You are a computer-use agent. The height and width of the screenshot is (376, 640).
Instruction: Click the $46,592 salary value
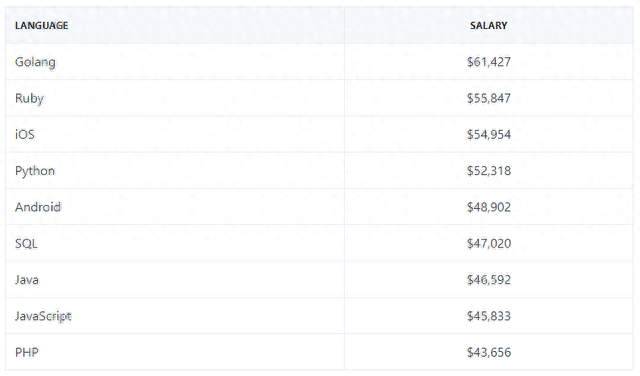point(489,280)
